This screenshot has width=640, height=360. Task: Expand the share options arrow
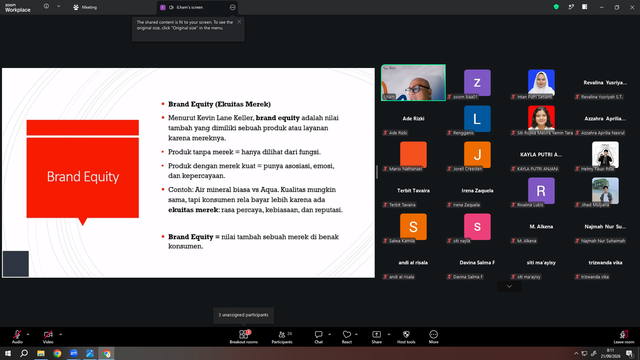pos(389,334)
